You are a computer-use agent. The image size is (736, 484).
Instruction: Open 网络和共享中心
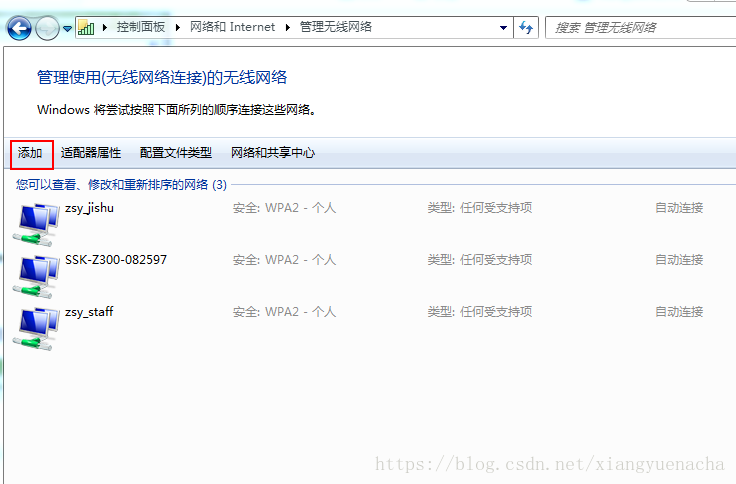pos(273,153)
